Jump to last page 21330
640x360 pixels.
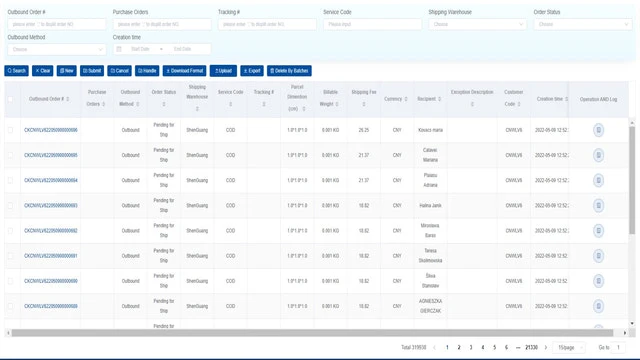[x=531, y=347]
